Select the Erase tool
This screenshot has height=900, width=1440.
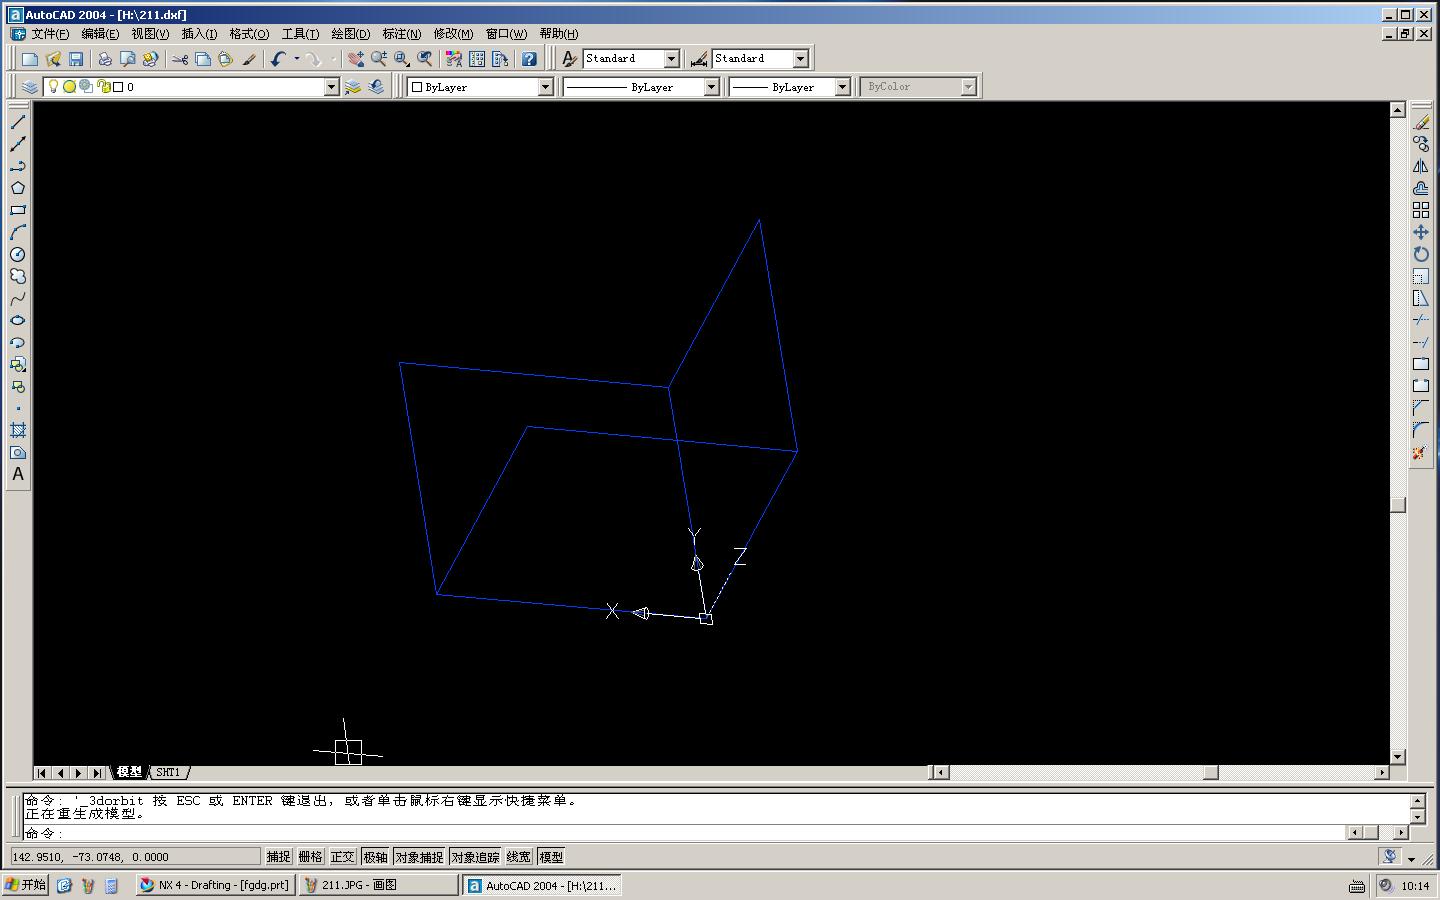pos(1421,122)
